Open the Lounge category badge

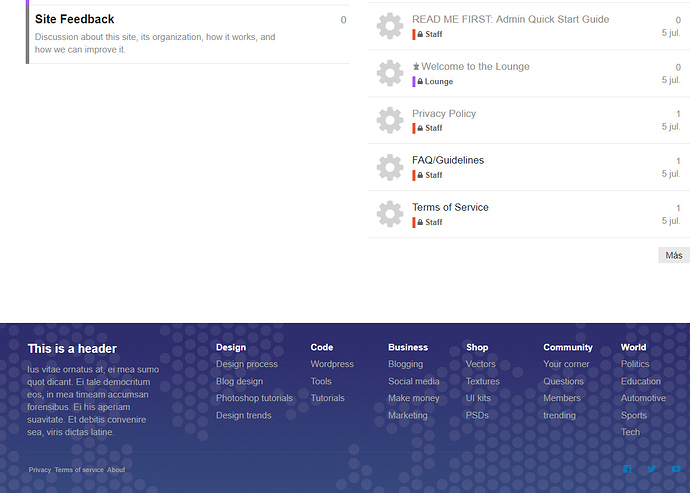pos(433,81)
